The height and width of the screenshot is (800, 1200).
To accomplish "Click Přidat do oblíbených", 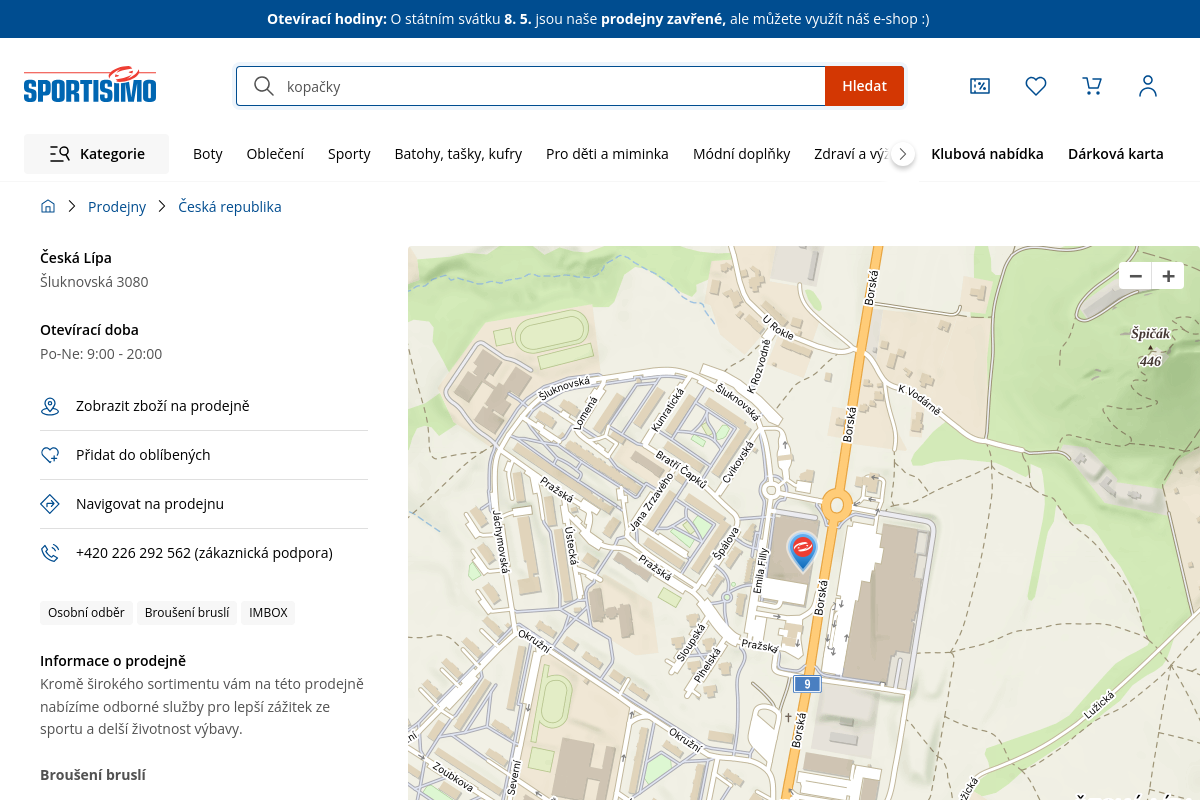I will pyautogui.click(x=143, y=455).
